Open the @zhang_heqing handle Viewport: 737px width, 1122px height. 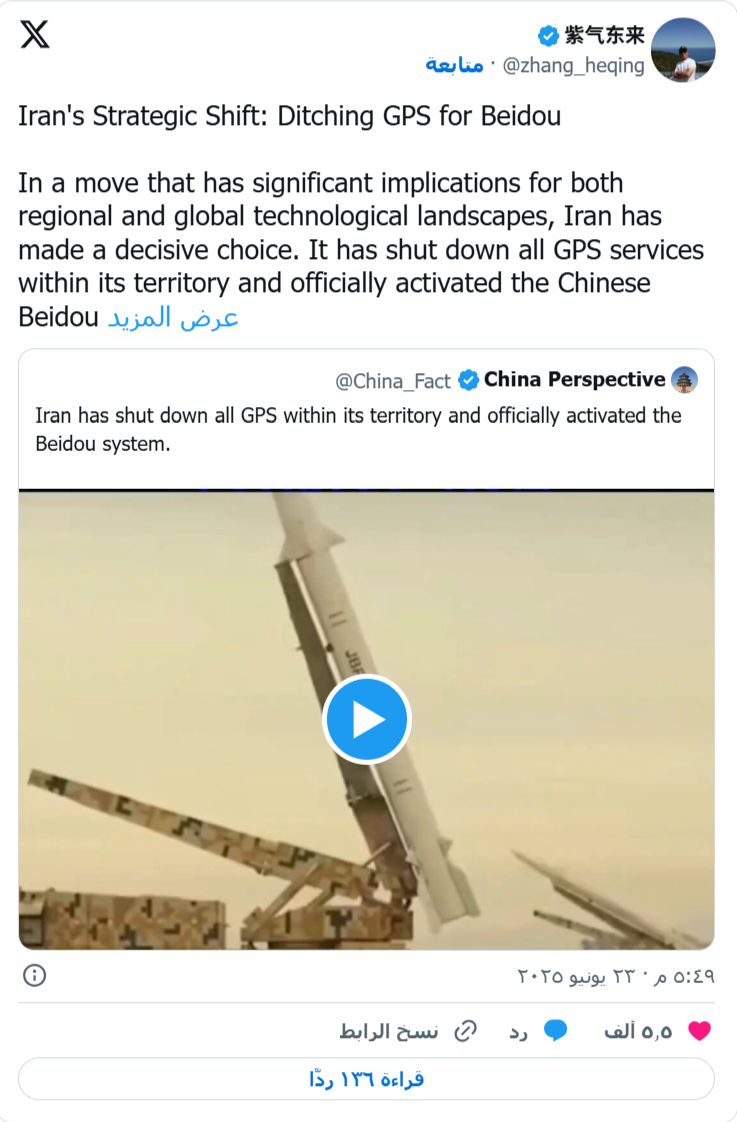point(573,66)
